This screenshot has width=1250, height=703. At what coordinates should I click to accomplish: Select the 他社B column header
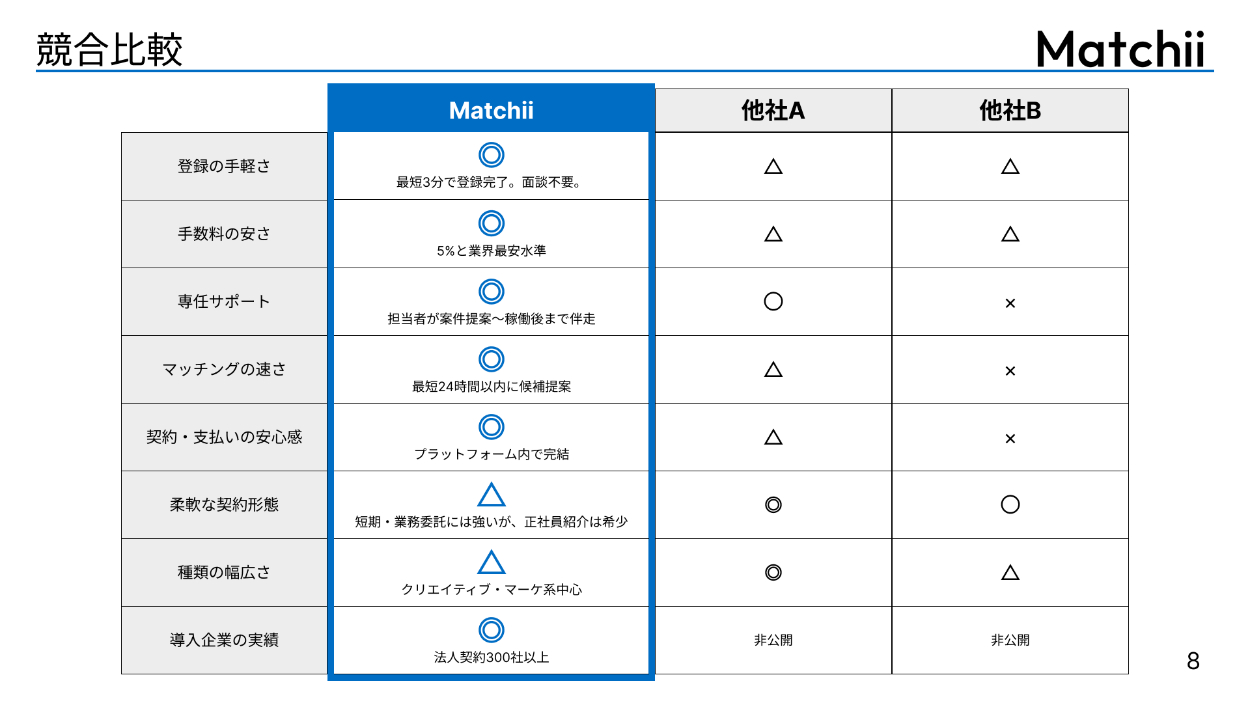pos(1010,110)
